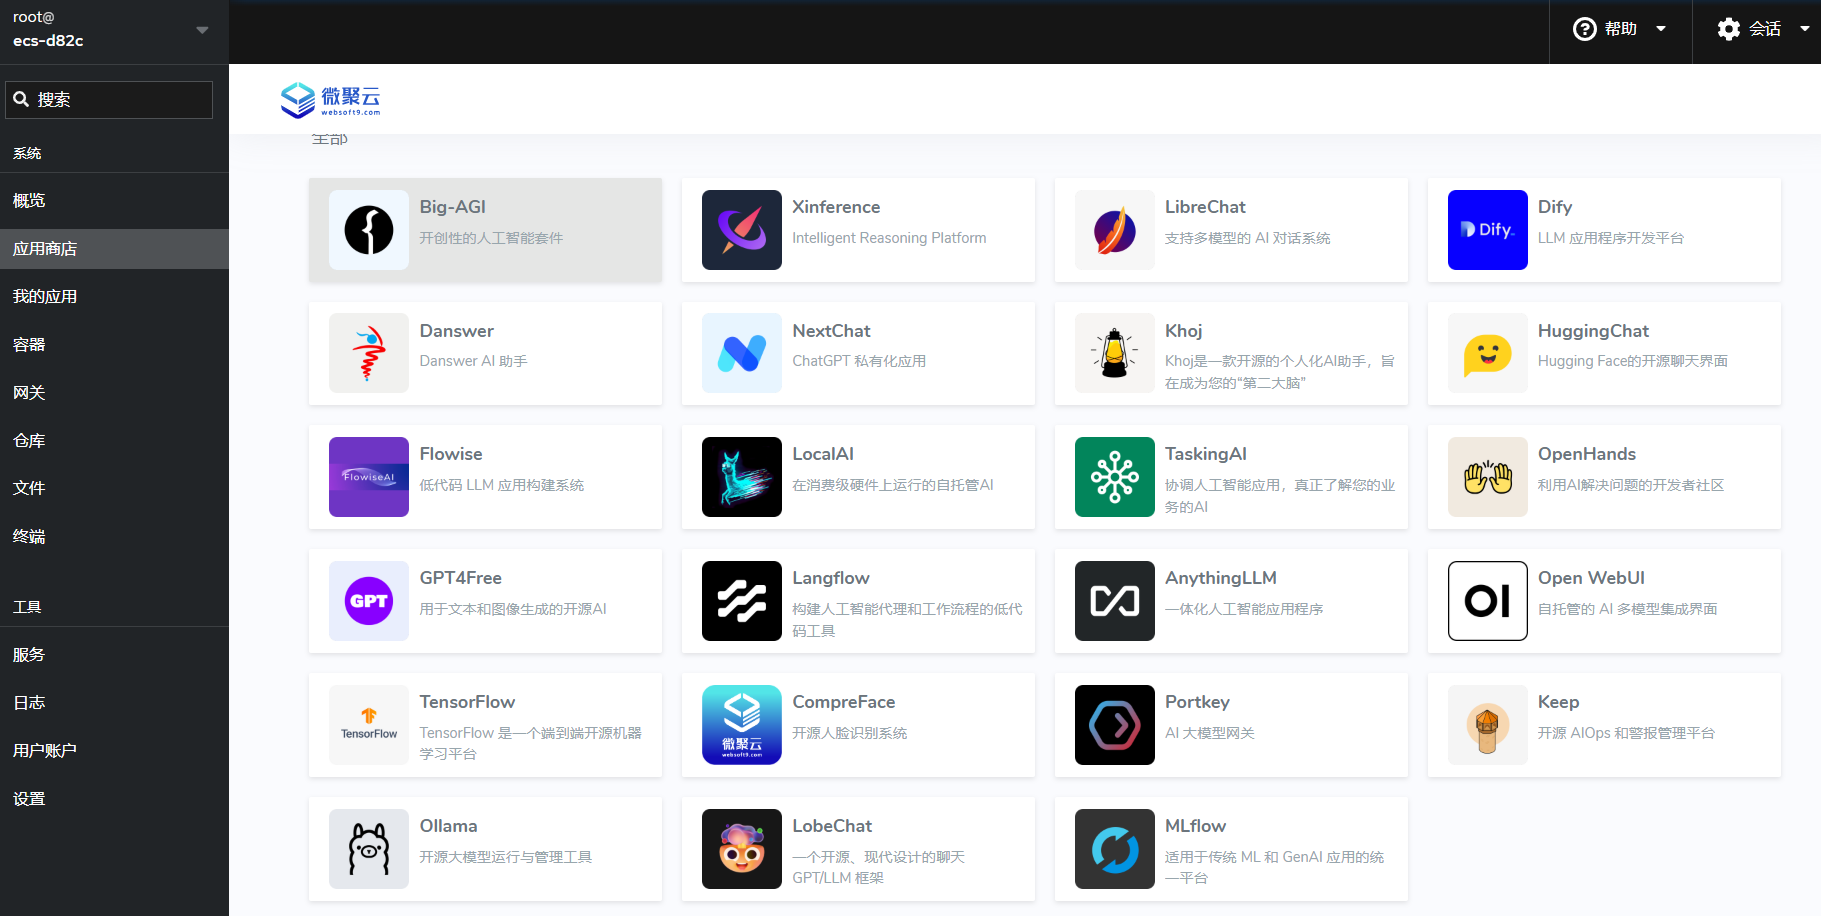The width and height of the screenshot is (1821, 916).
Task: Select the Portkey icon
Action: coord(1115,725)
